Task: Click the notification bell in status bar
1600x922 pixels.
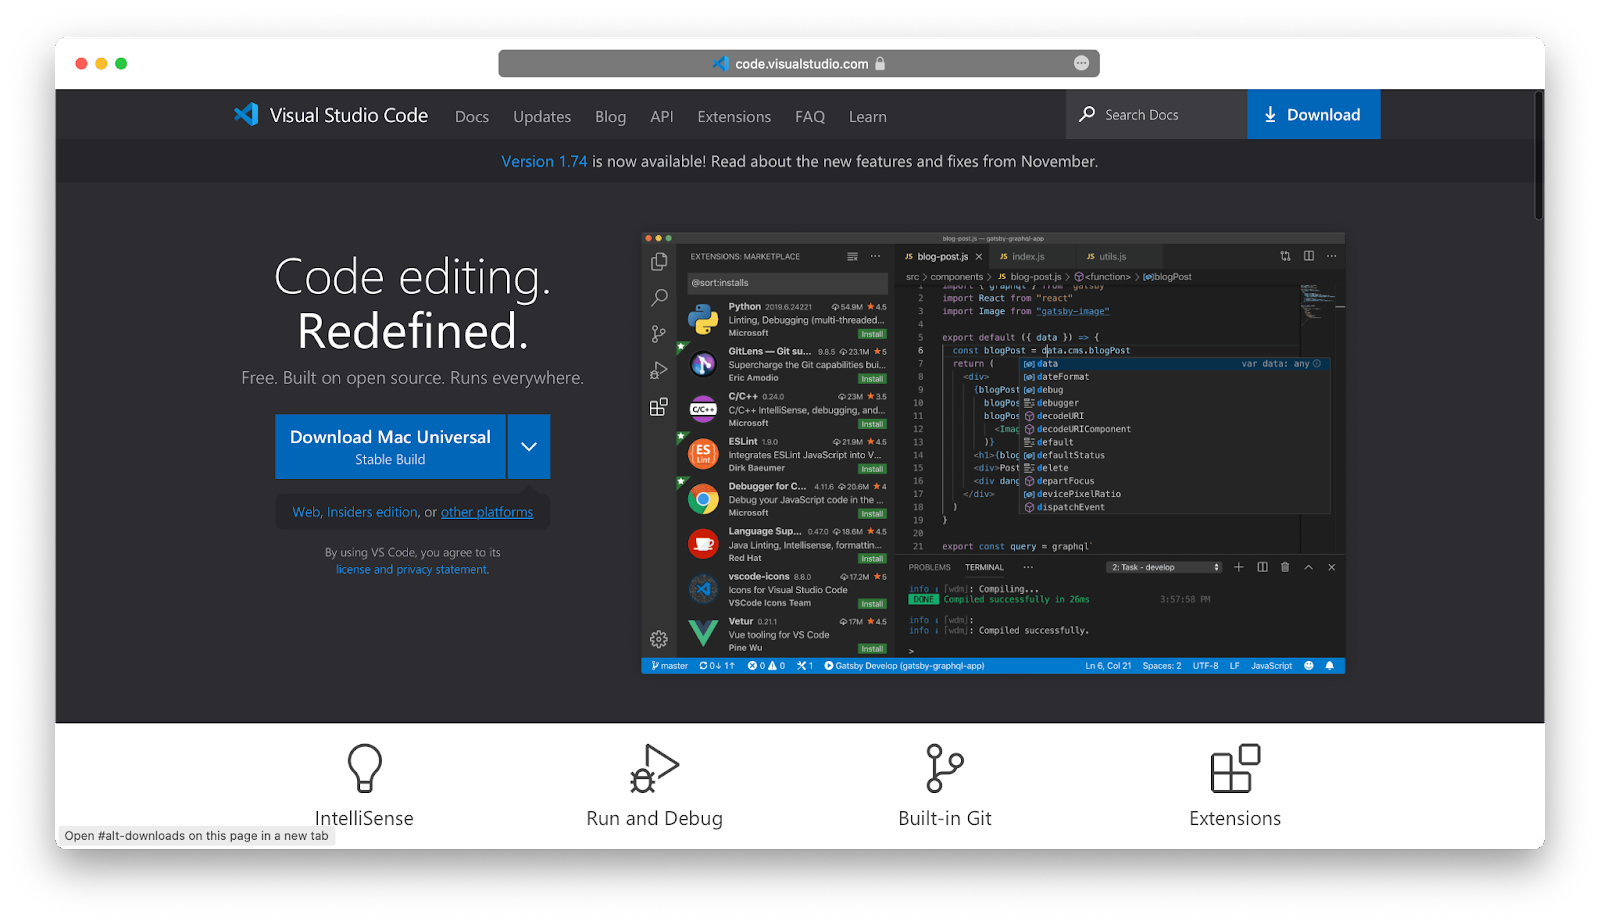Action: 1329,666
